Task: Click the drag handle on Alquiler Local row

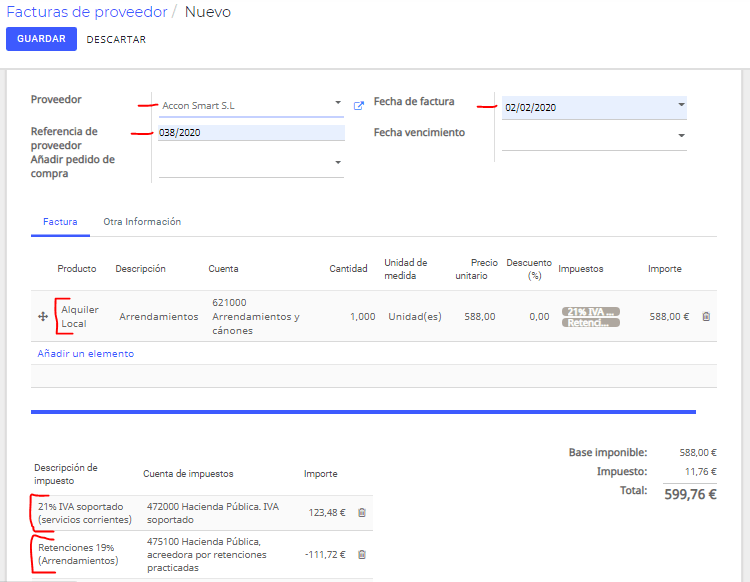Action: tap(43, 316)
